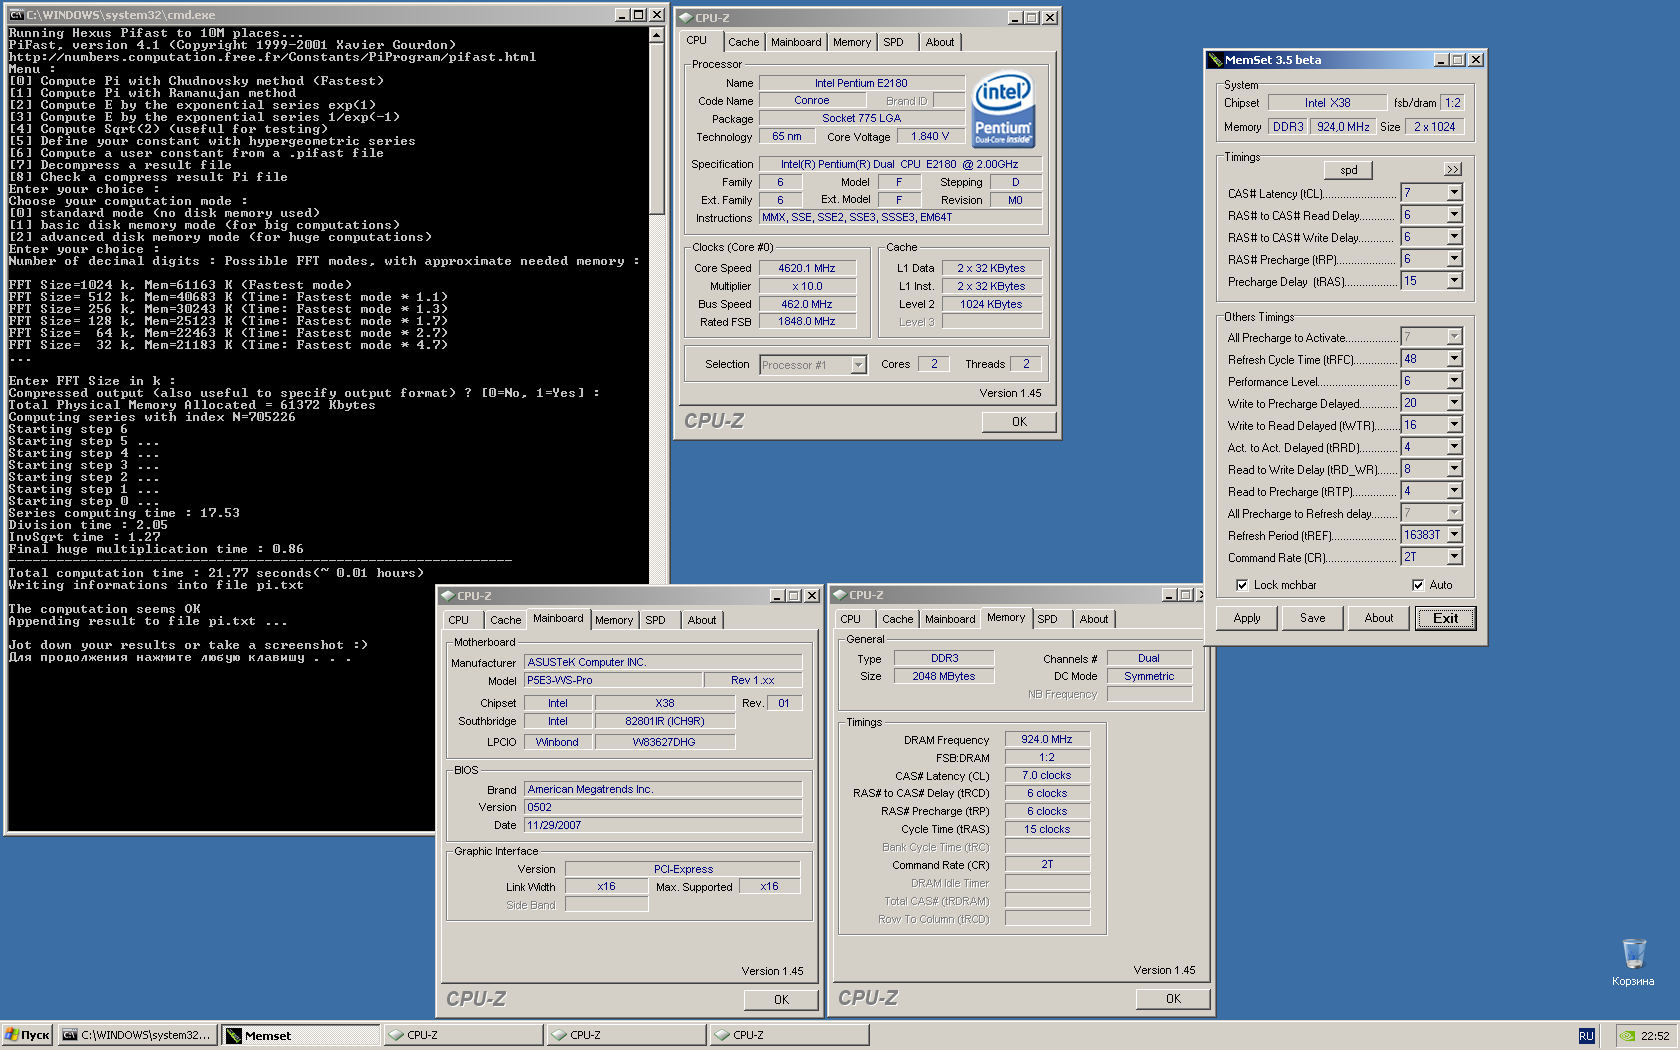Image resolution: width=1680 pixels, height=1050 pixels.
Task: Open the Read to Write Delay dropdown
Action: tap(1454, 469)
